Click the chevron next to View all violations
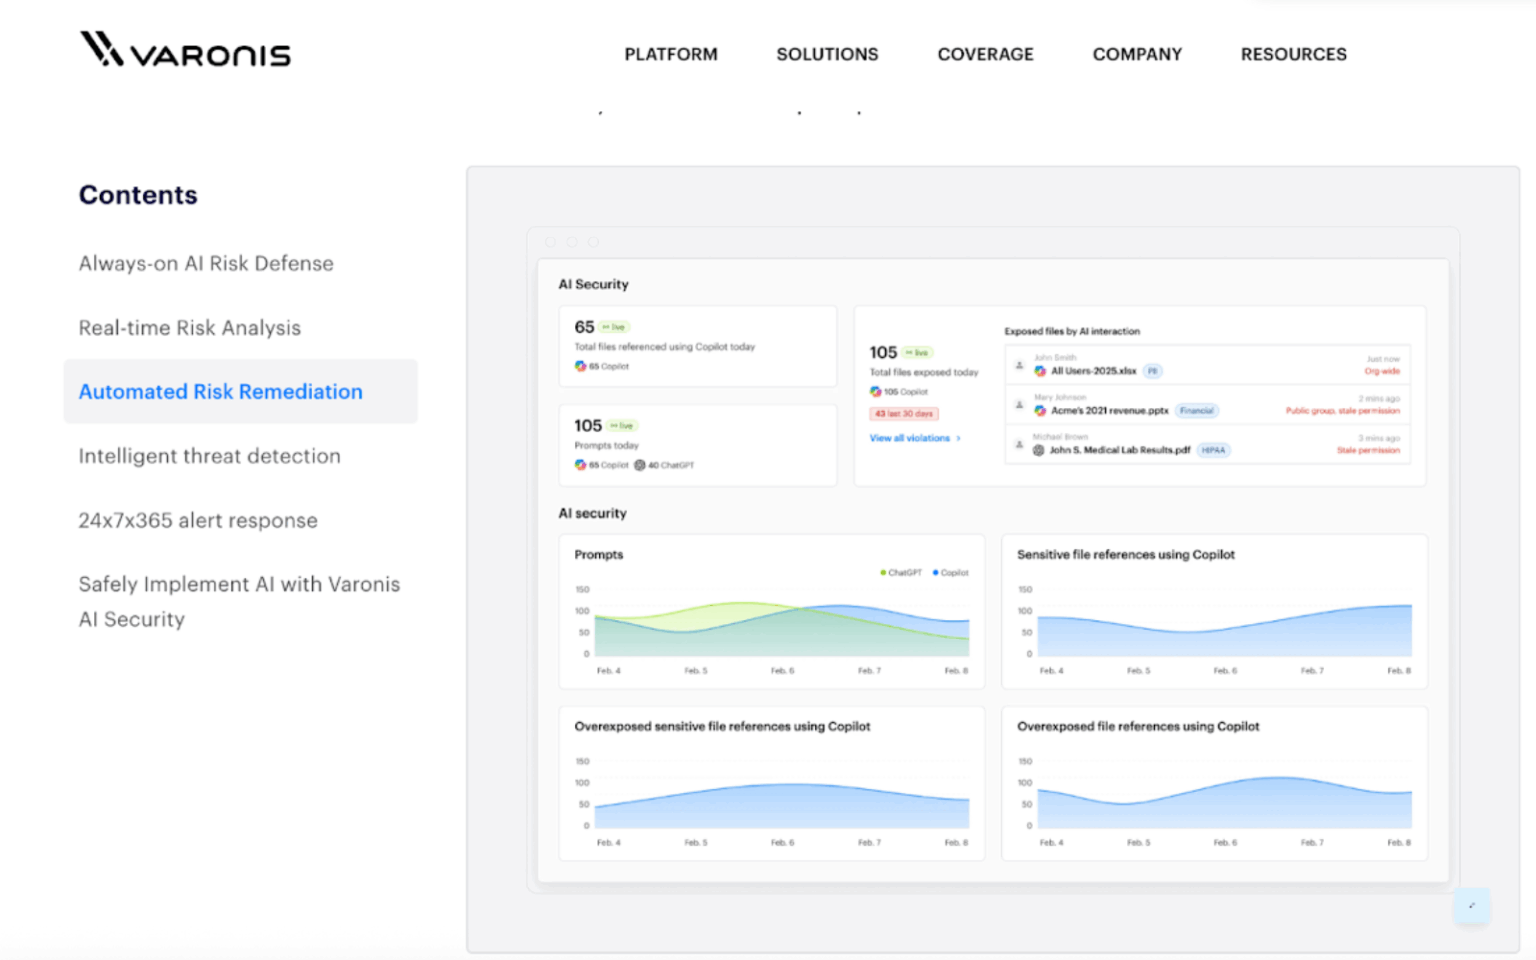This screenshot has height=960, width=1536. pos(958,438)
